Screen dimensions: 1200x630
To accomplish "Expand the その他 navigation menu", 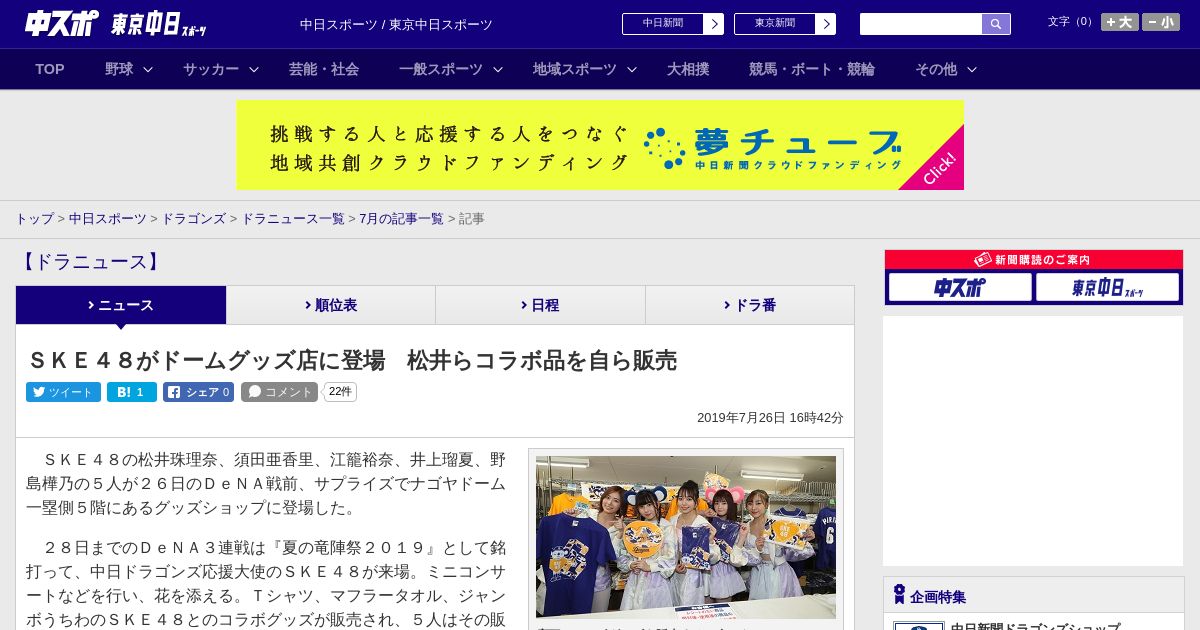I will pos(946,69).
